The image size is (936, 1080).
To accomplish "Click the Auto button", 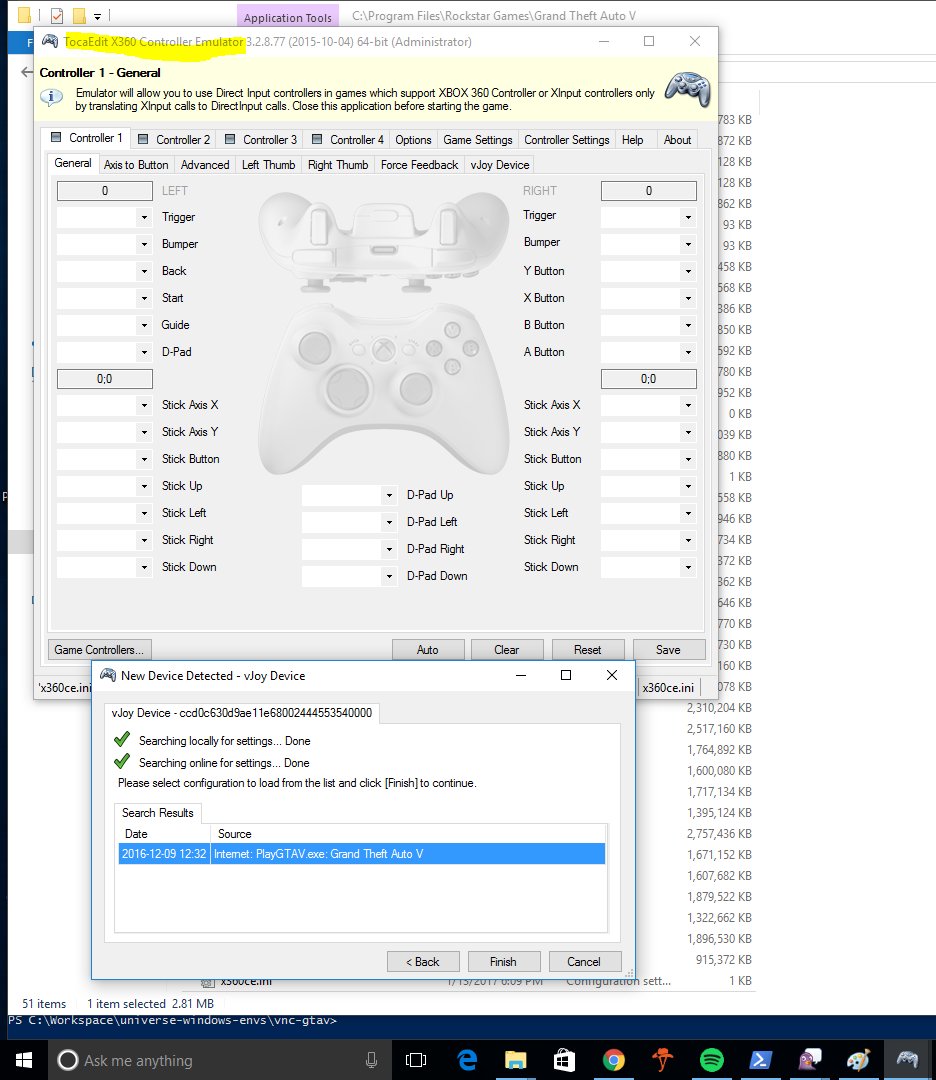I will pos(428,650).
